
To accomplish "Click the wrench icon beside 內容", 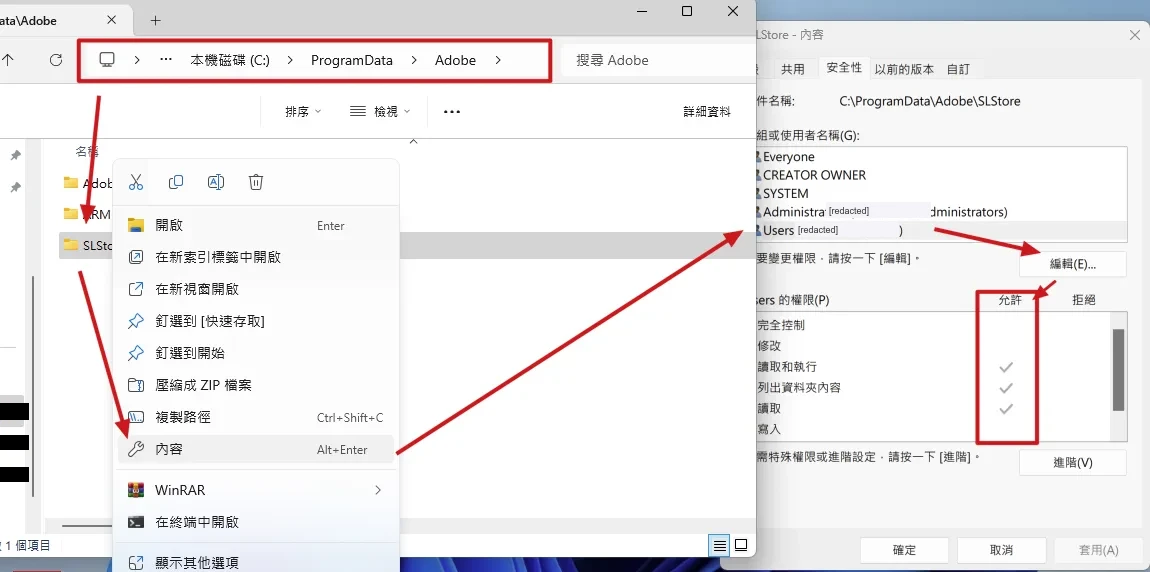I will [x=136, y=450].
